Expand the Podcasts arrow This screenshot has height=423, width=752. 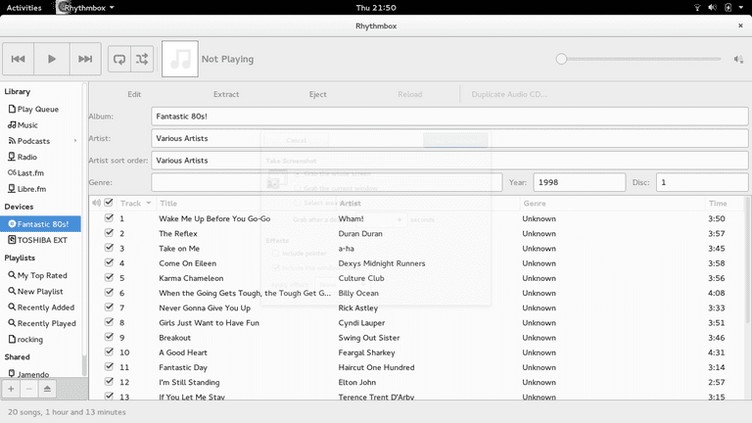[75, 141]
